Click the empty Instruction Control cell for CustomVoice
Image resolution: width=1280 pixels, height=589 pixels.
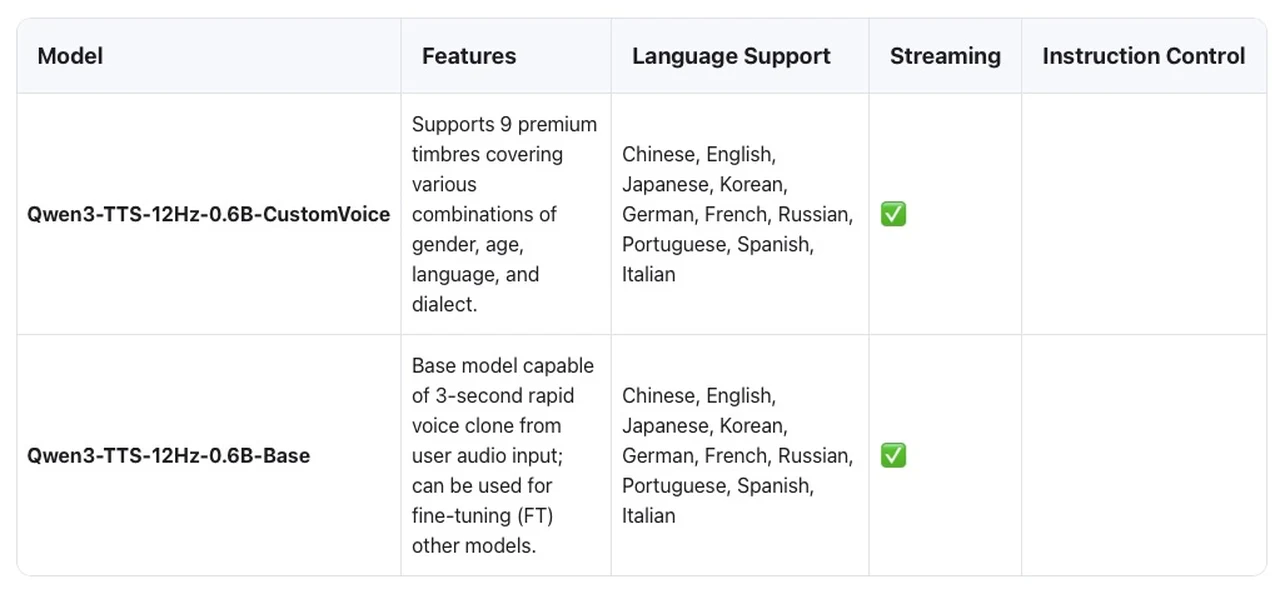[x=1143, y=214]
